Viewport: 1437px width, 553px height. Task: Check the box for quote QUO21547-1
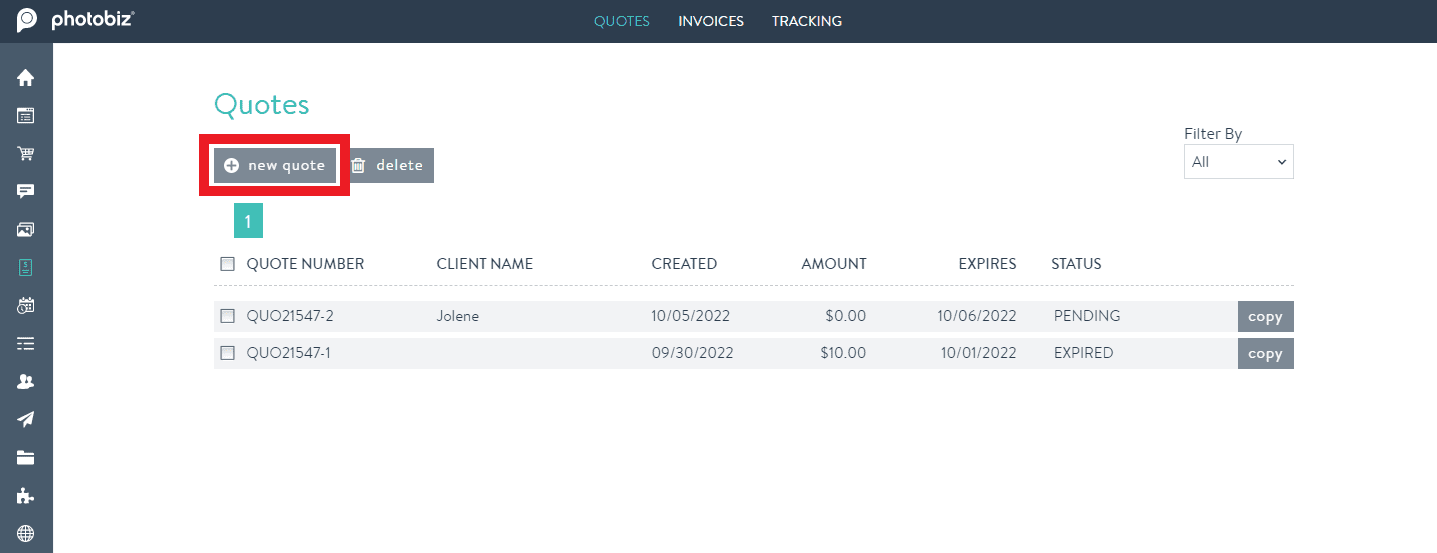pyautogui.click(x=227, y=353)
